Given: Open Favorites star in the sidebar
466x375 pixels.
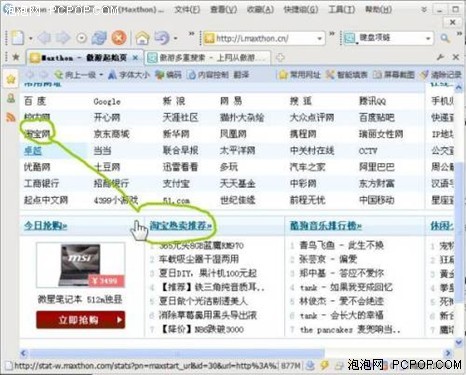Looking at the screenshot, I should point(11,79).
